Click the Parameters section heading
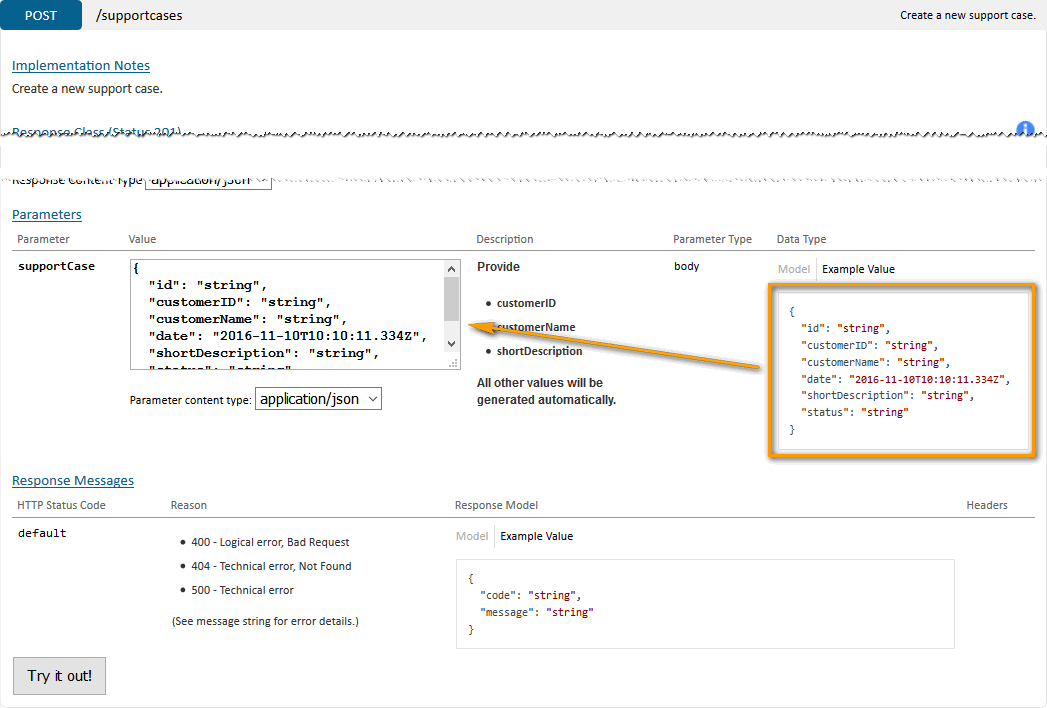This screenshot has height=708, width=1047. 47,215
